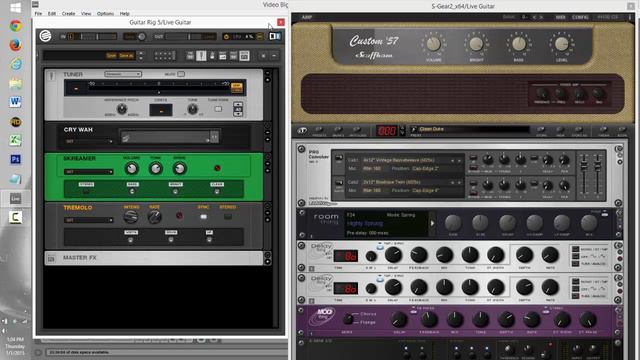Open the File menu
The width and height of the screenshot is (640, 360).
click(38, 13)
